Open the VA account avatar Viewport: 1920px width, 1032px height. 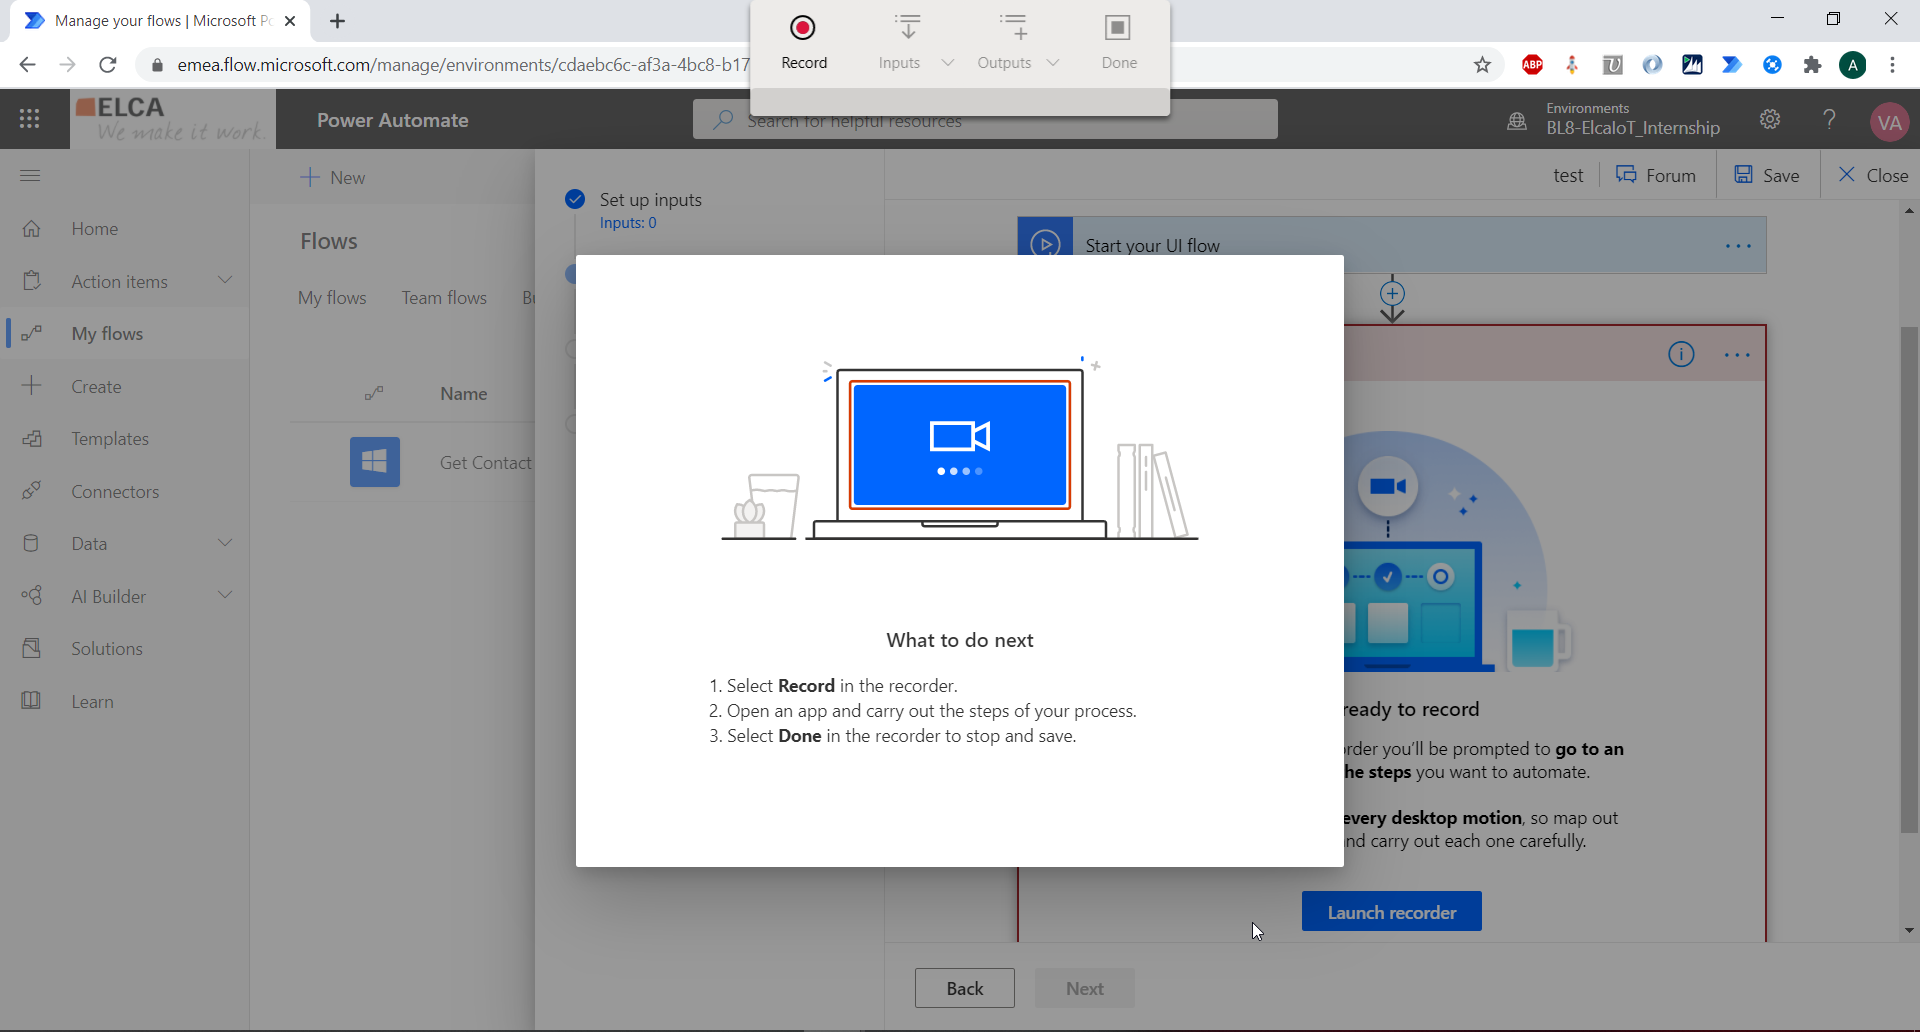[1889, 122]
